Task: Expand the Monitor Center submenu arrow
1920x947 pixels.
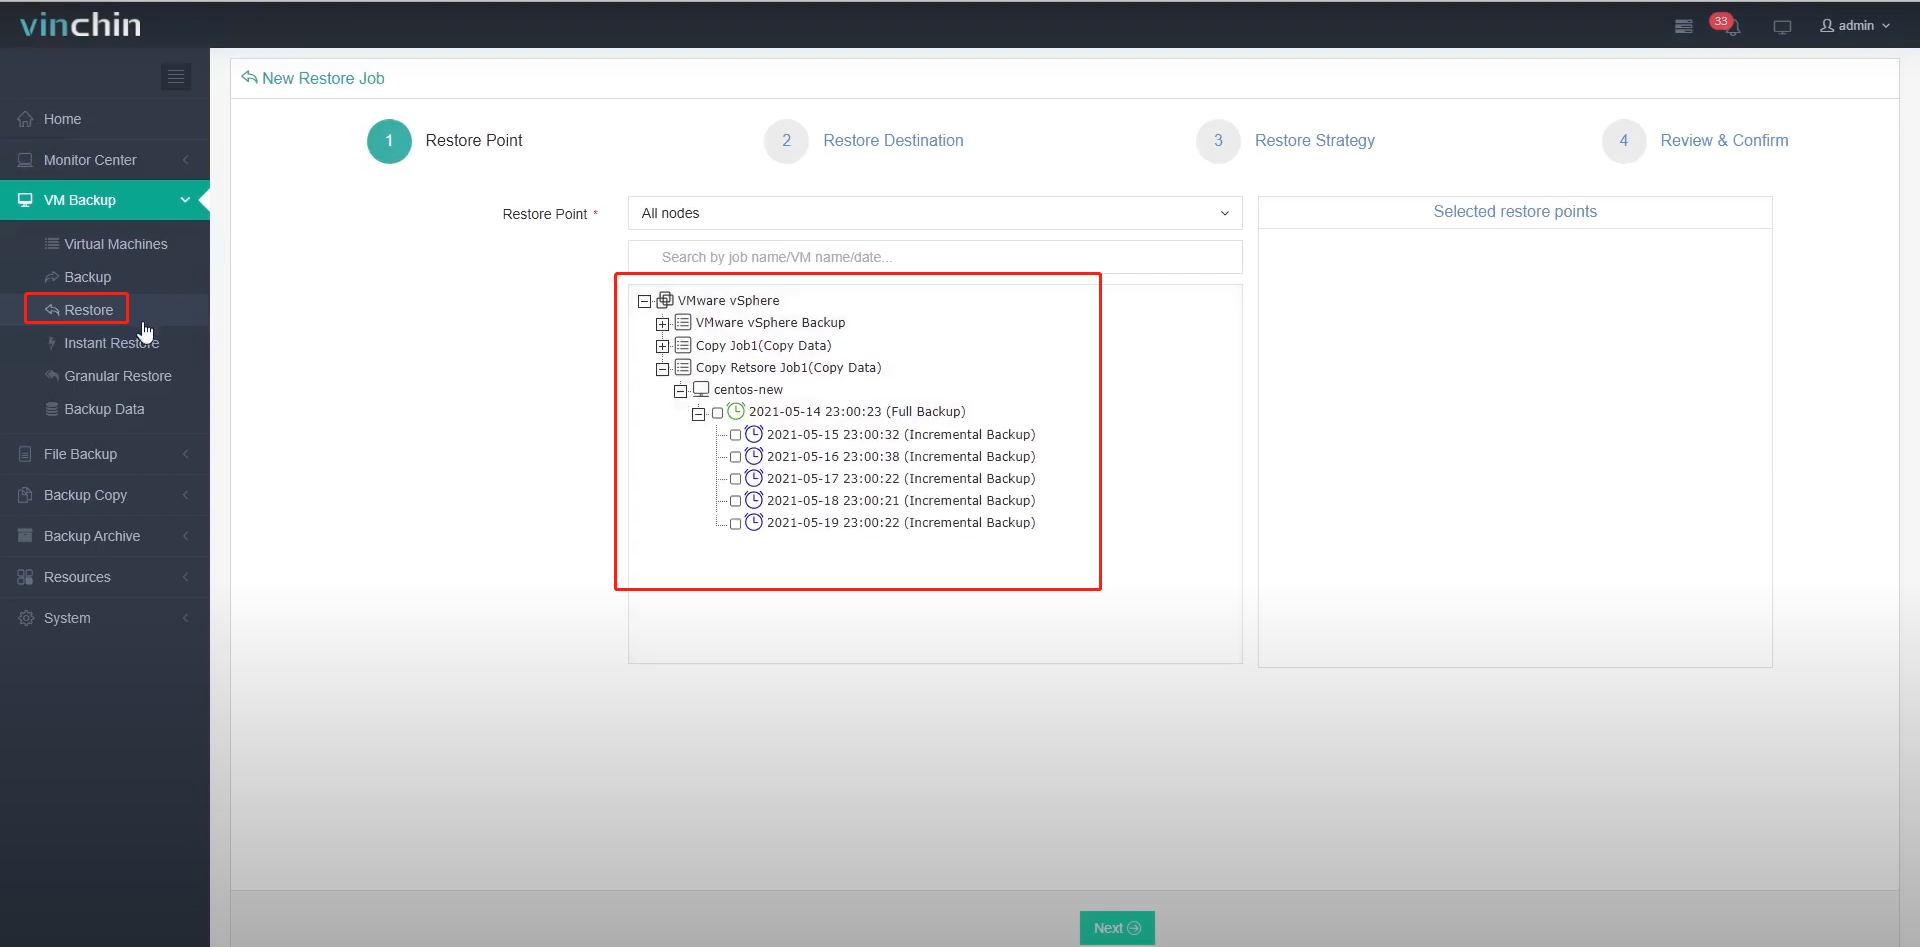Action: tap(185, 160)
